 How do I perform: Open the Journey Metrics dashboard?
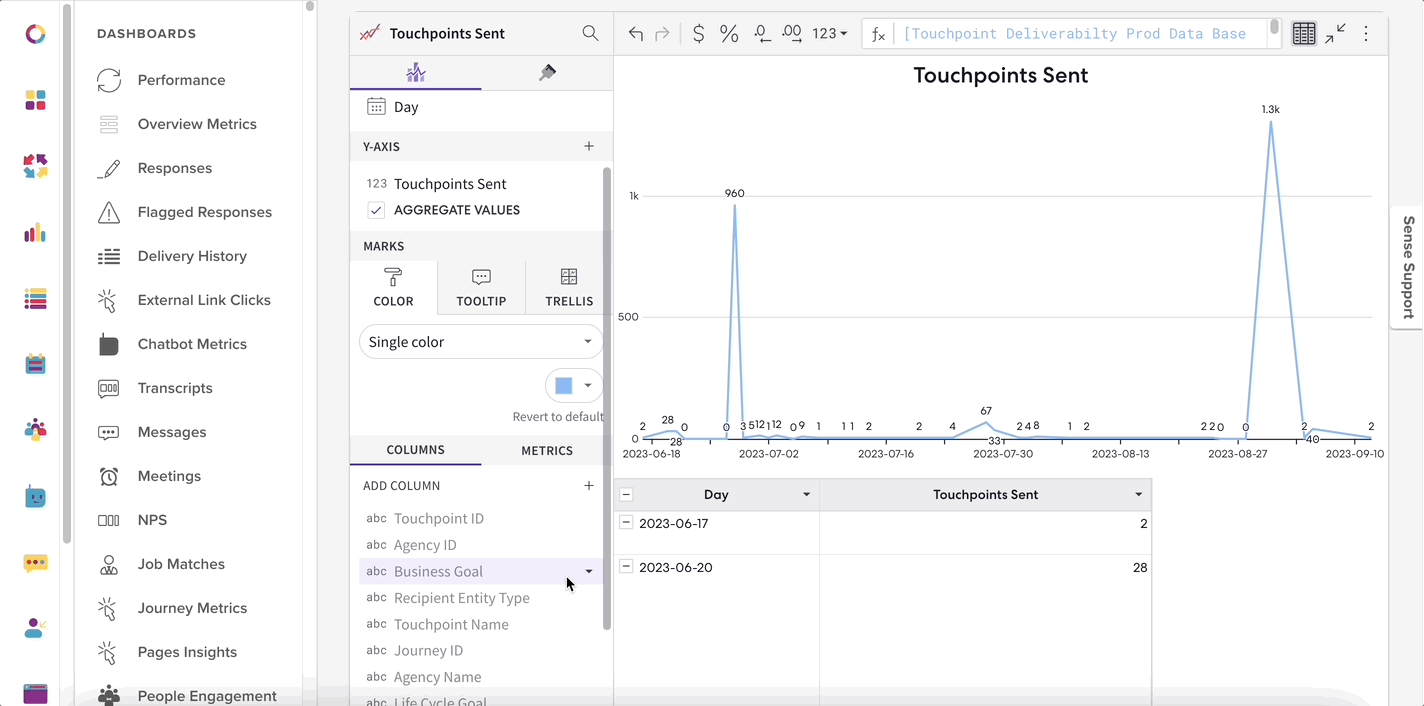[x=192, y=608]
